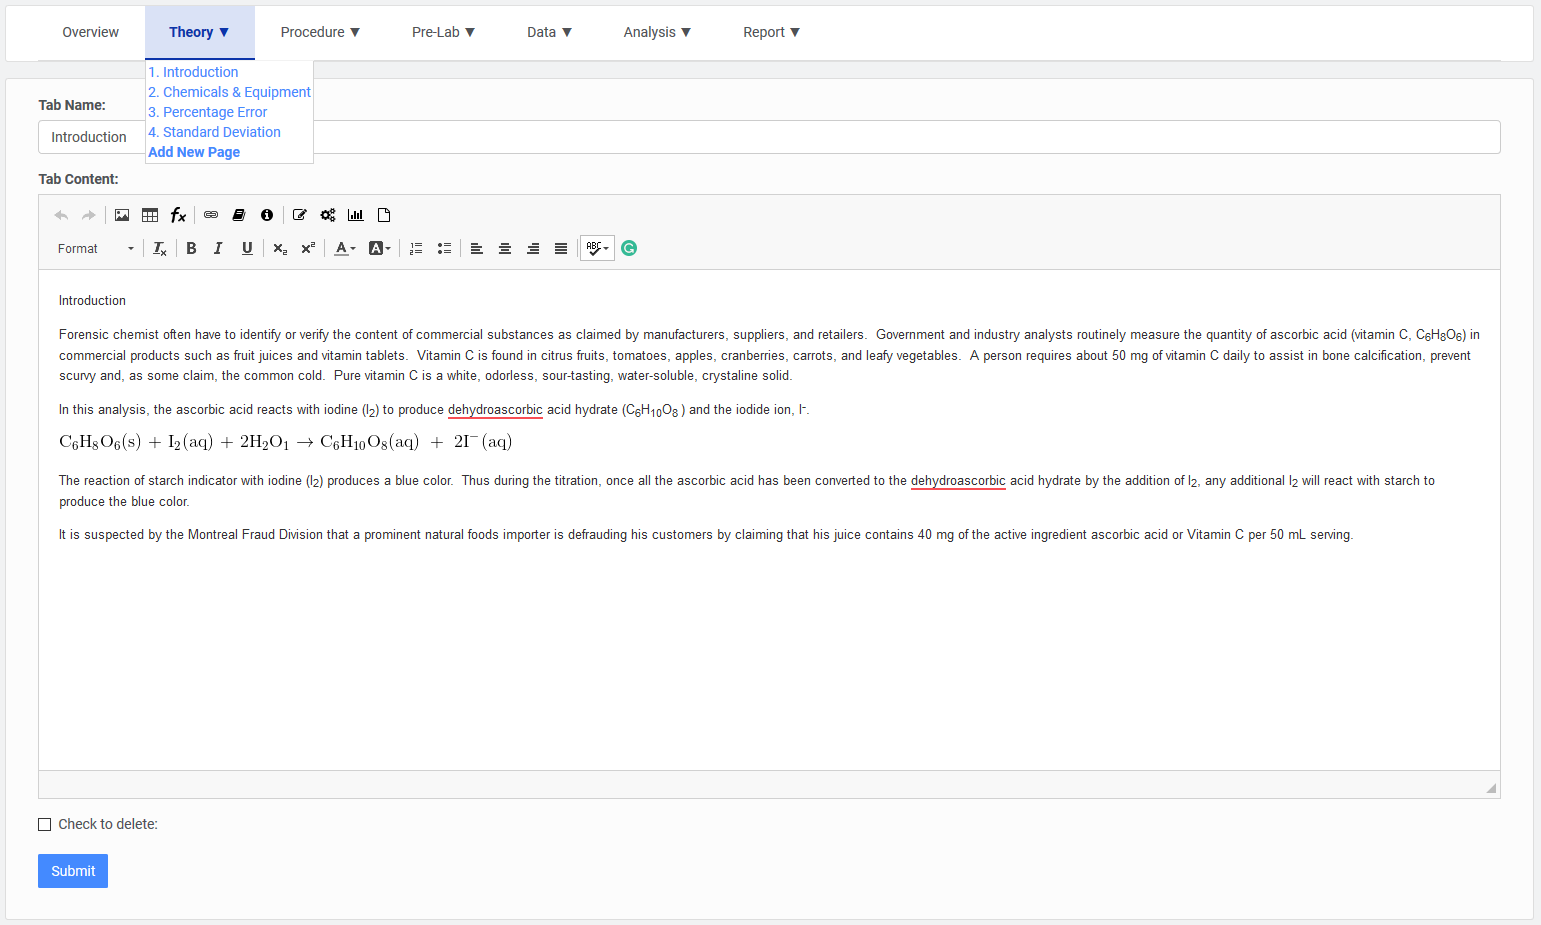
Task: Click the Tab Name input field
Action: 769,137
